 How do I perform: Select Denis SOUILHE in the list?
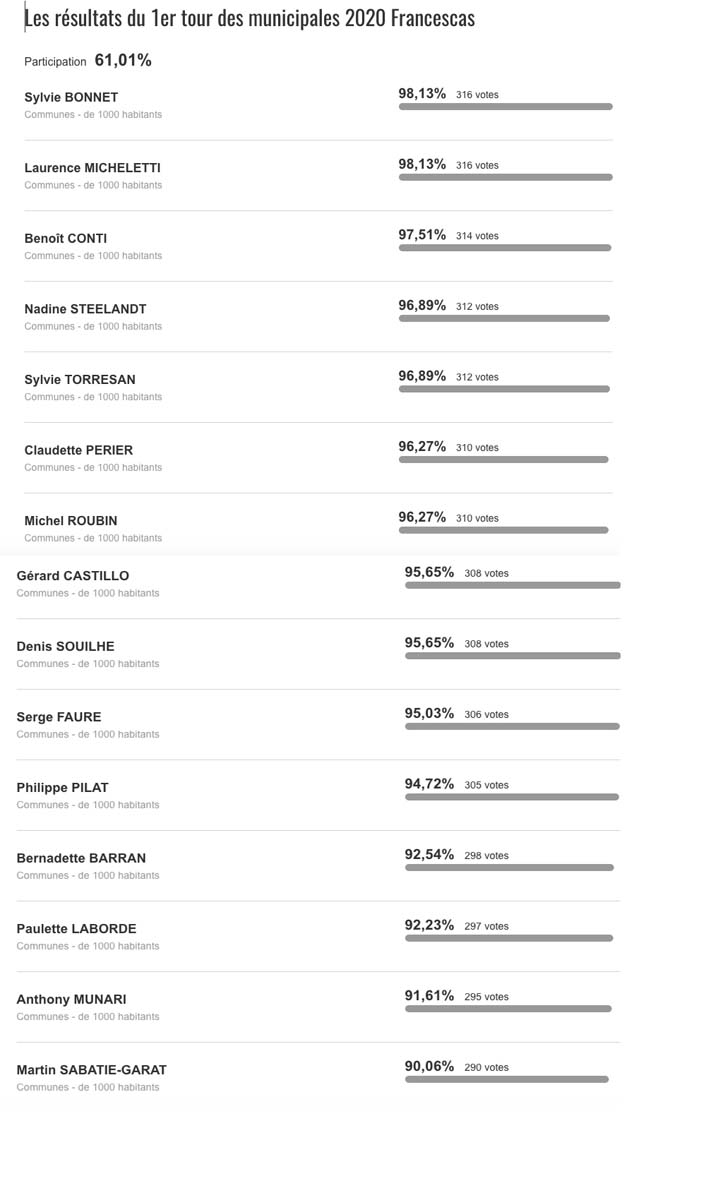[65, 646]
